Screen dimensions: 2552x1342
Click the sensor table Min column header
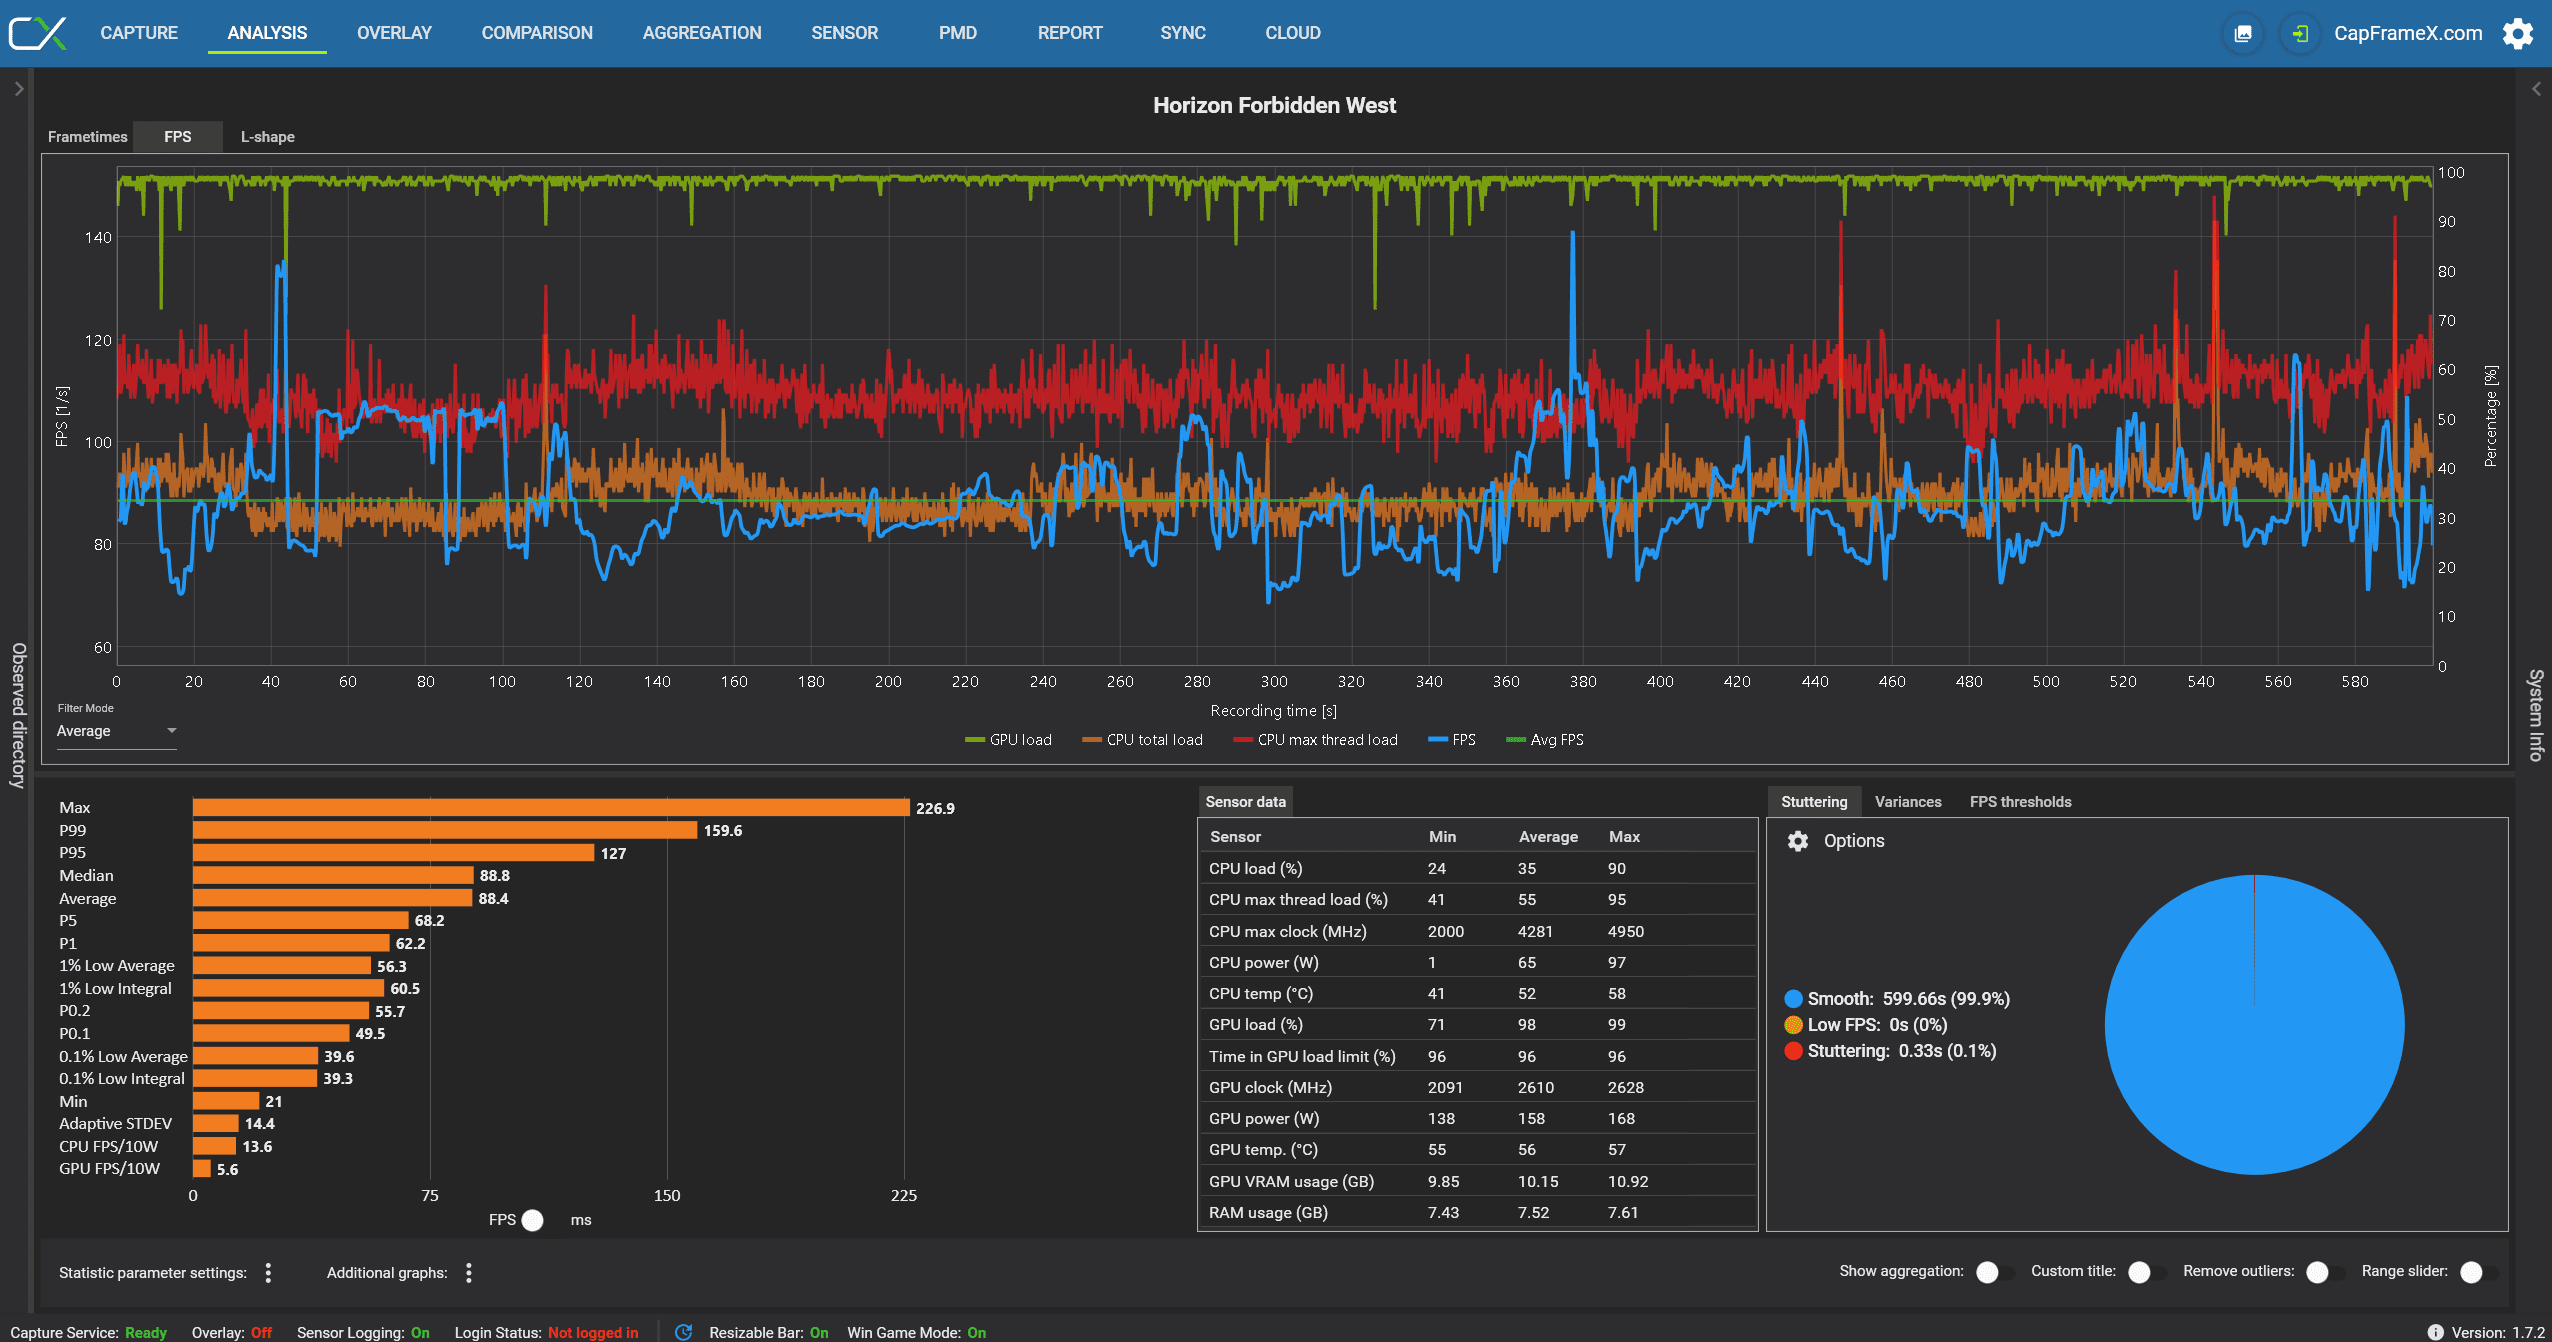1442,837
